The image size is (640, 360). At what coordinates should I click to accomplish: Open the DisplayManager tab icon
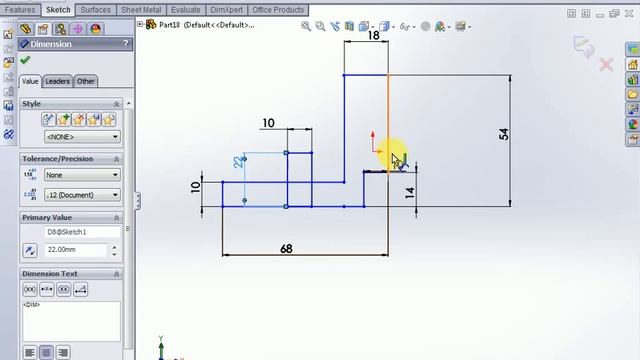point(96,29)
